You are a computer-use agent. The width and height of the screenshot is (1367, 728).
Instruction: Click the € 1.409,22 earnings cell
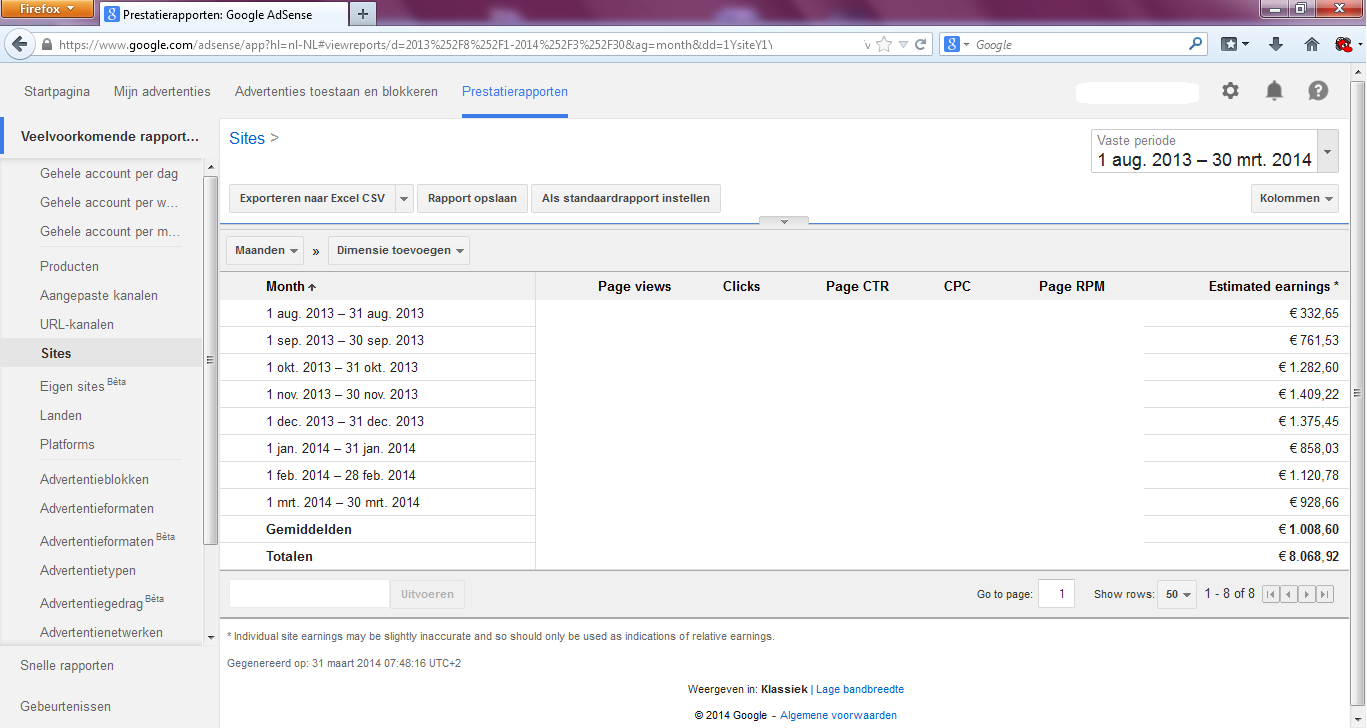point(1309,394)
